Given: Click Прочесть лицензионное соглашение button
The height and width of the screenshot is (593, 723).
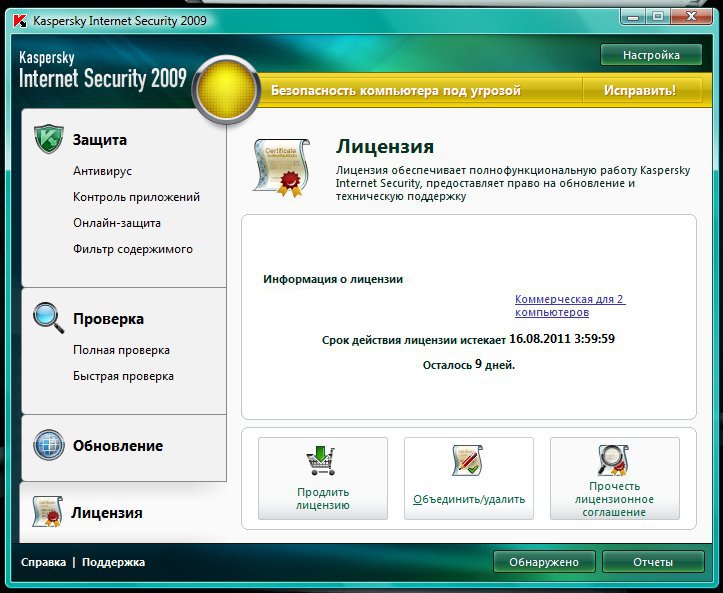Looking at the screenshot, I should 615,479.
